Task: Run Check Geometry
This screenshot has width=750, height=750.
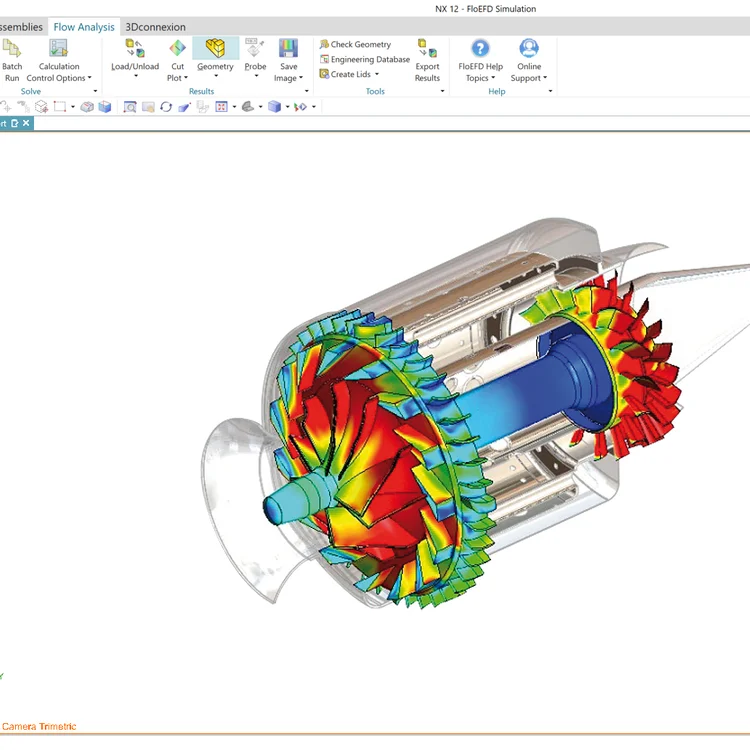Action: click(x=355, y=44)
